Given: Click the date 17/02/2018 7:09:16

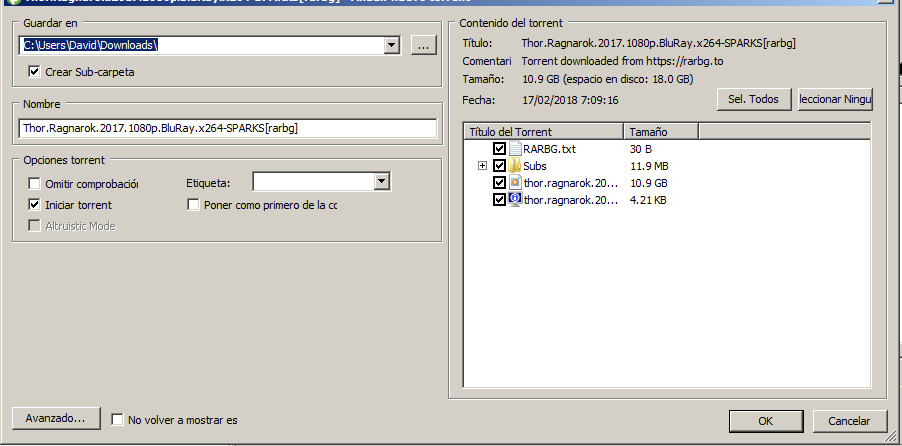Looking at the screenshot, I should point(570,100).
